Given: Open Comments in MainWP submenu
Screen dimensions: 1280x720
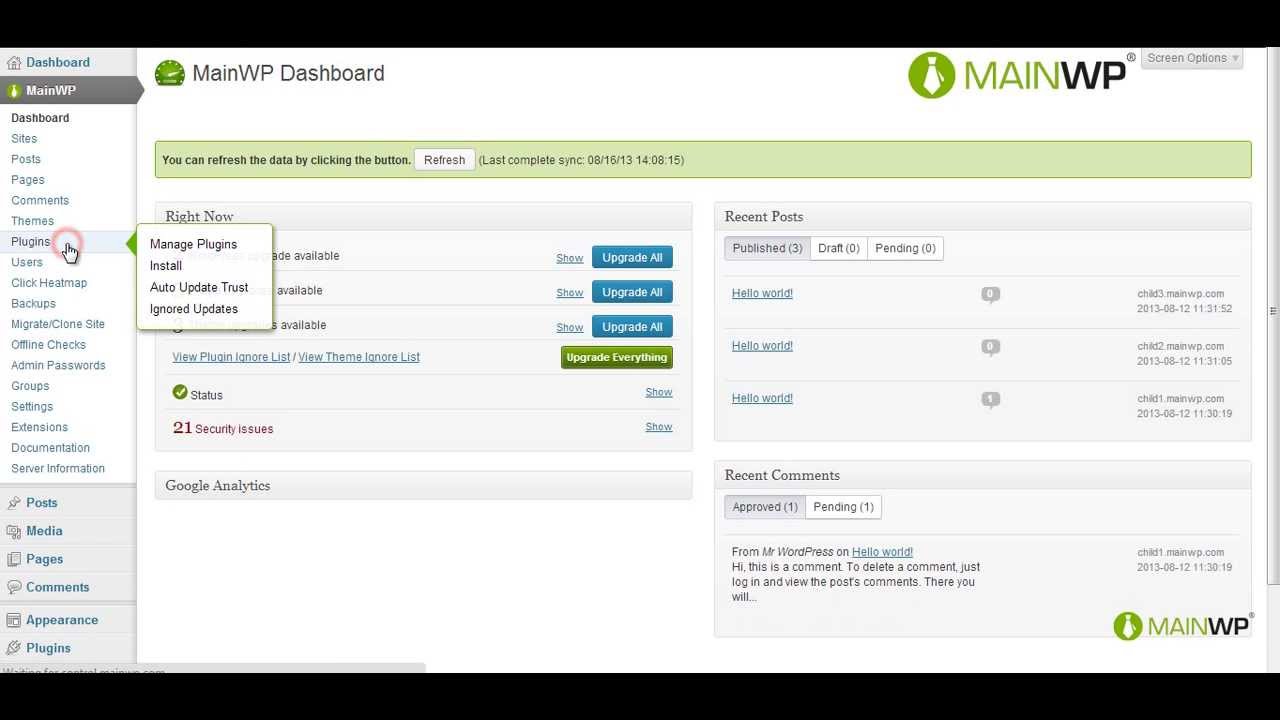Looking at the screenshot, I should pos(40,201).
